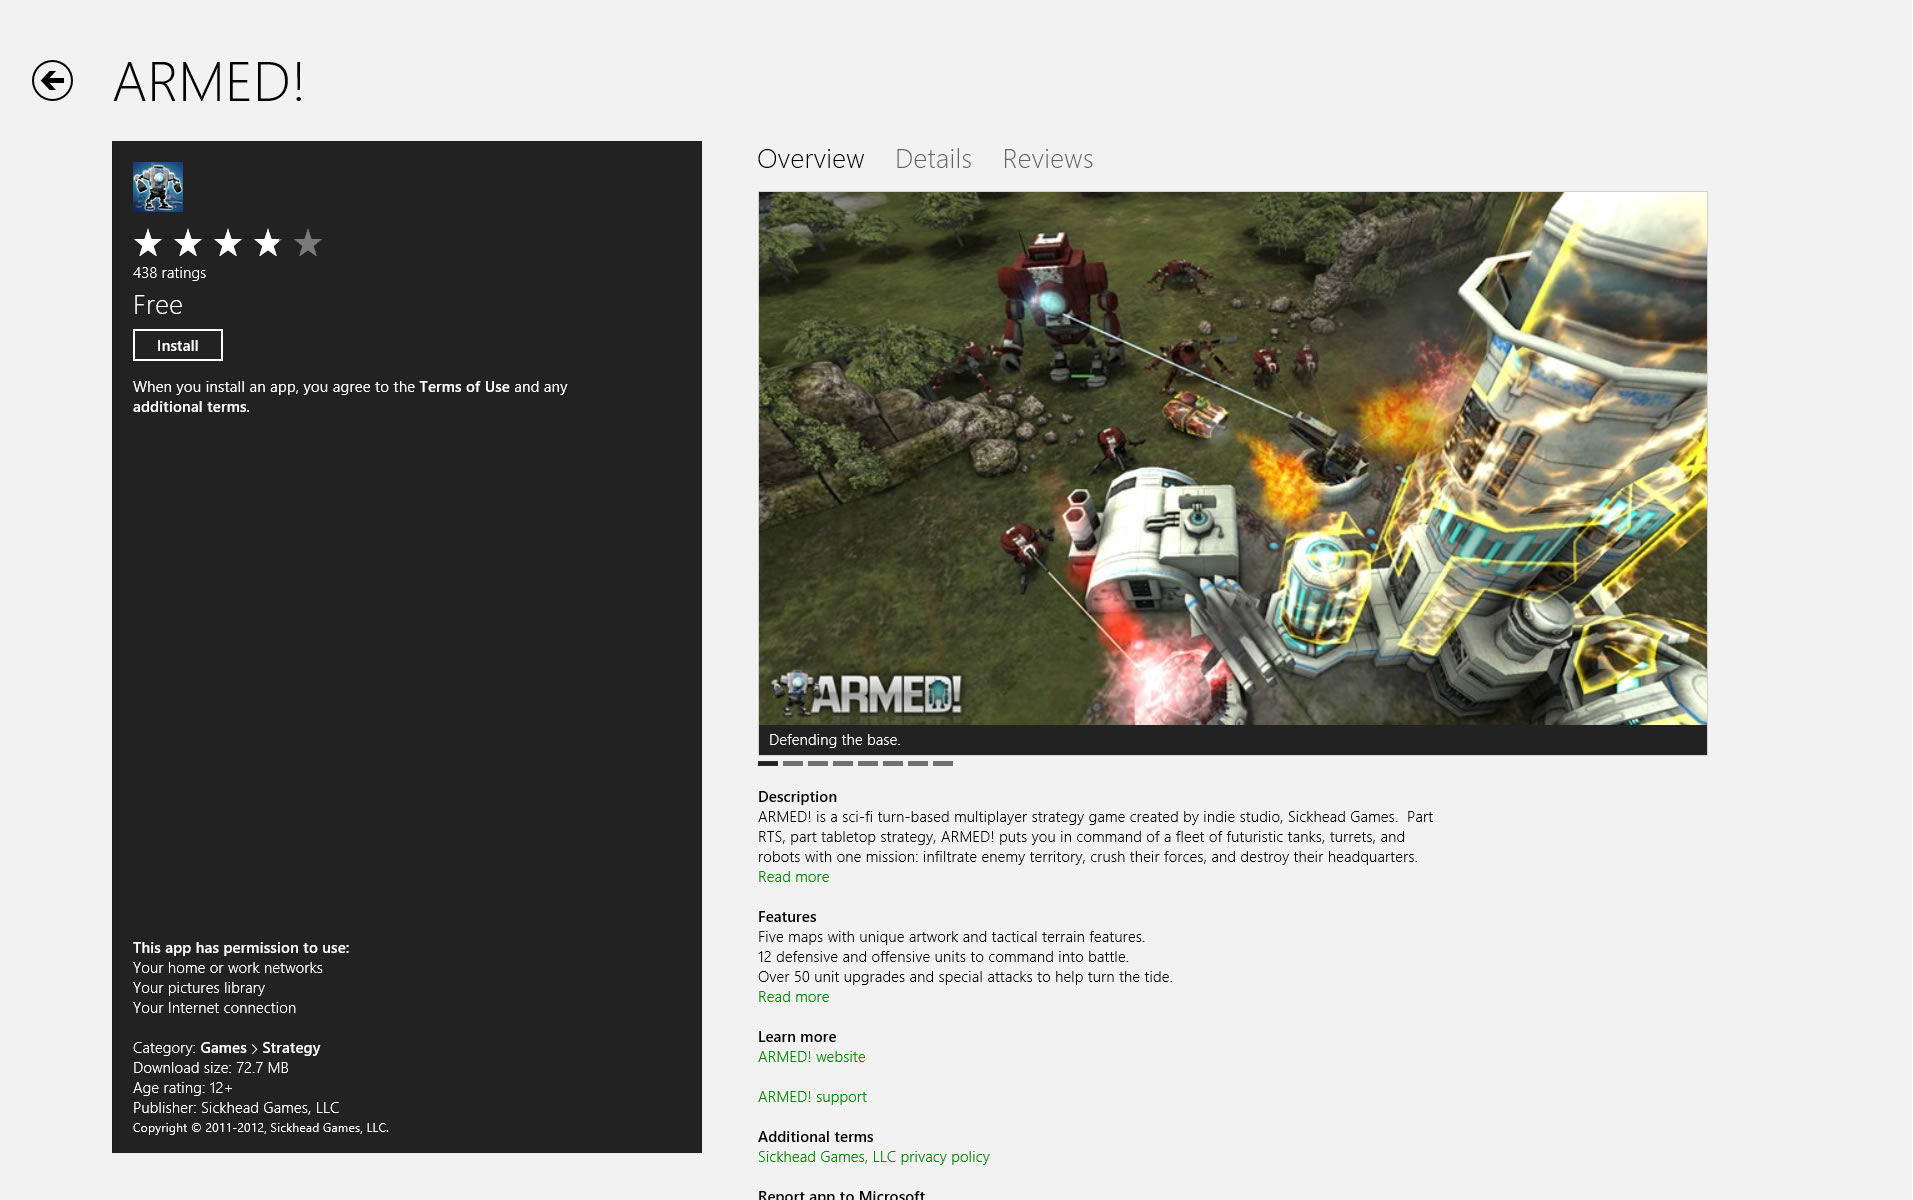Select the Overview tab

point(810,159)
